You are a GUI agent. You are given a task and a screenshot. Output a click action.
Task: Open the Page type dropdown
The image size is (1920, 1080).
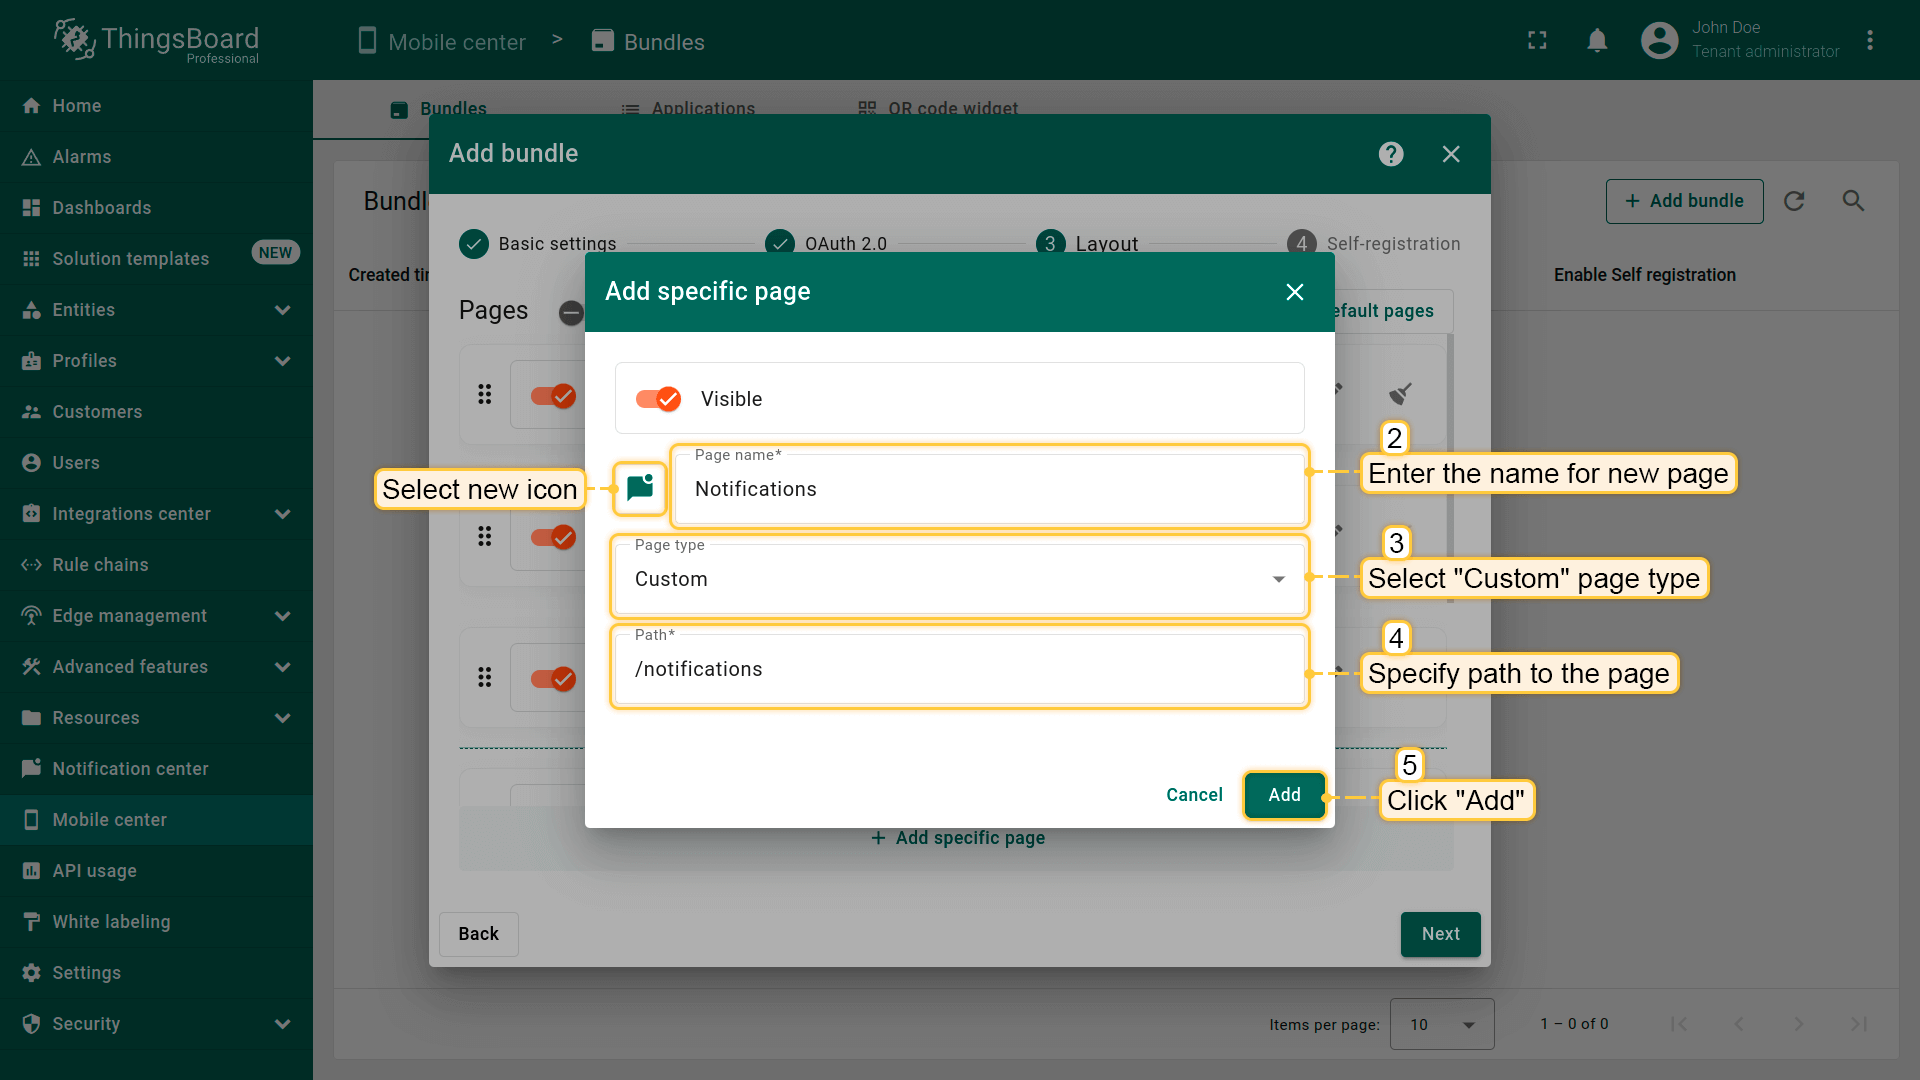tap(959, 579)
